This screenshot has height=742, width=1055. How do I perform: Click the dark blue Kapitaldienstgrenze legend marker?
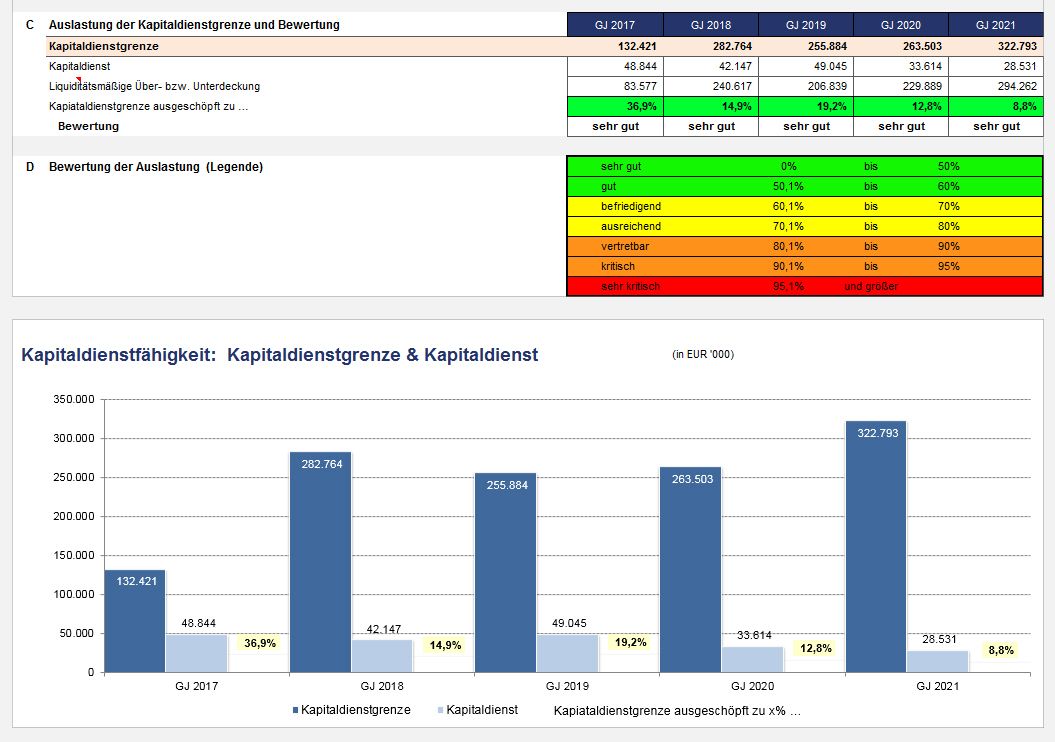pyautogui.click(x=295, y=711)
